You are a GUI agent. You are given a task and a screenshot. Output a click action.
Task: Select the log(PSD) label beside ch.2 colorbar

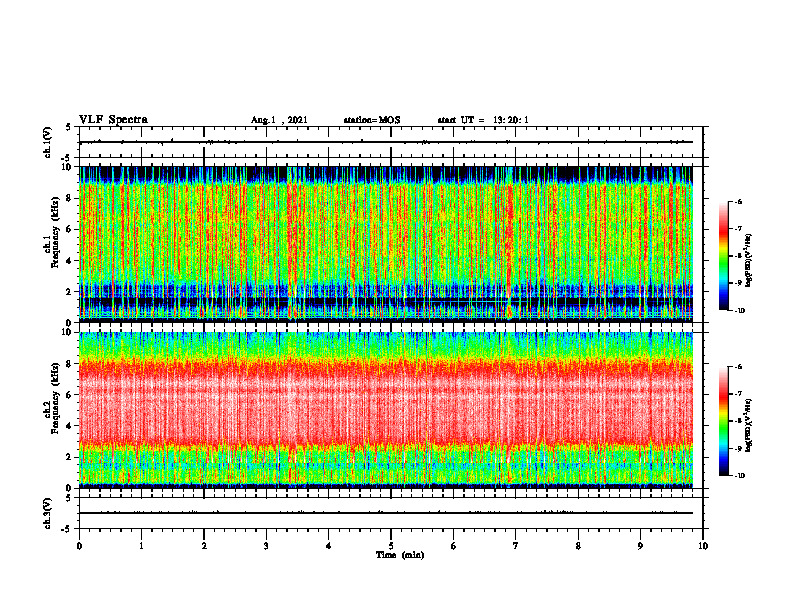coord(749,425)
